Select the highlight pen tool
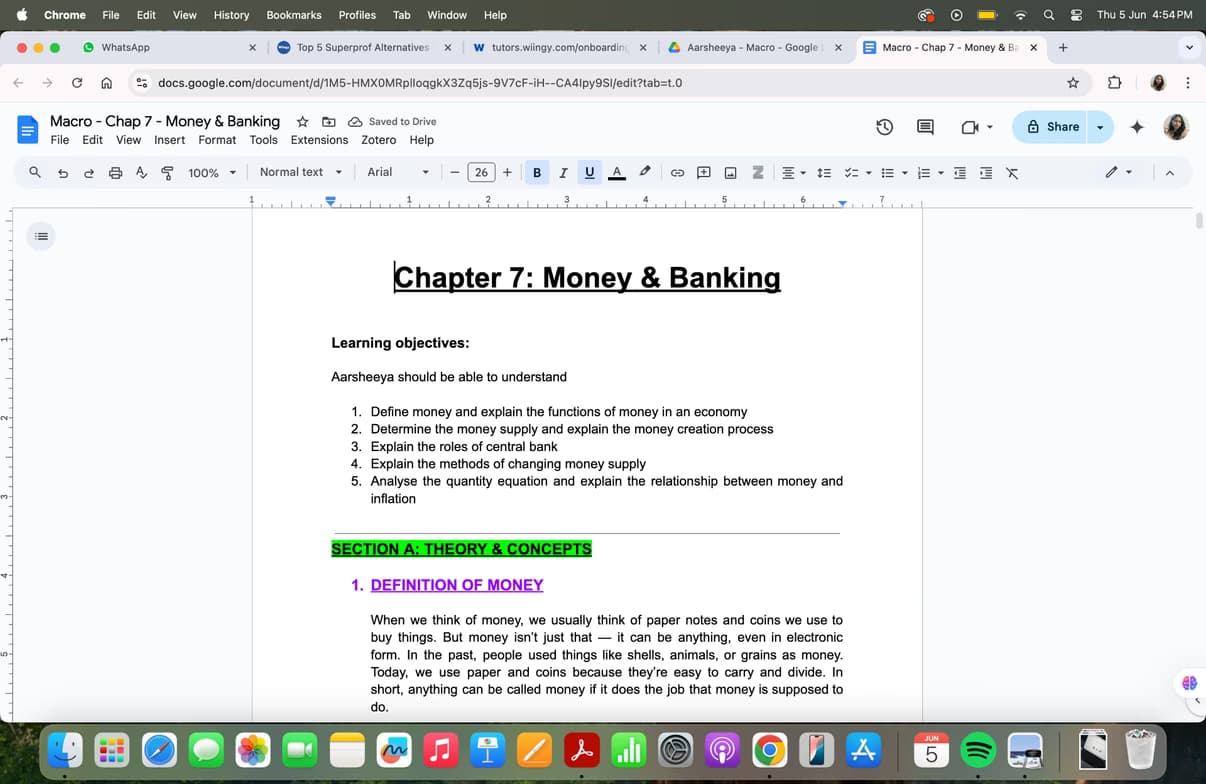This screenshot has width=1206, height=784. tap(645, 172)
